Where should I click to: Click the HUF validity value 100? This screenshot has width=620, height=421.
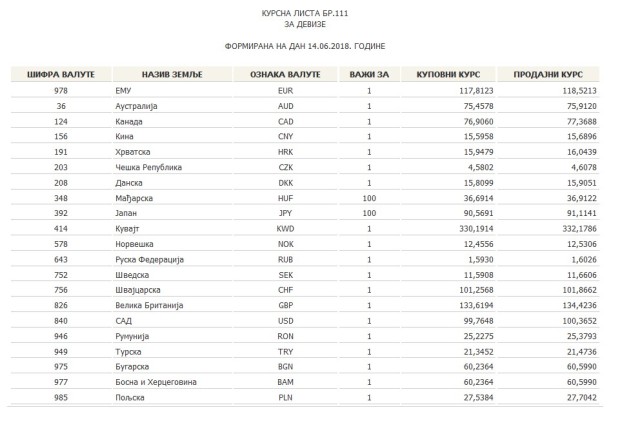point(369,198)
